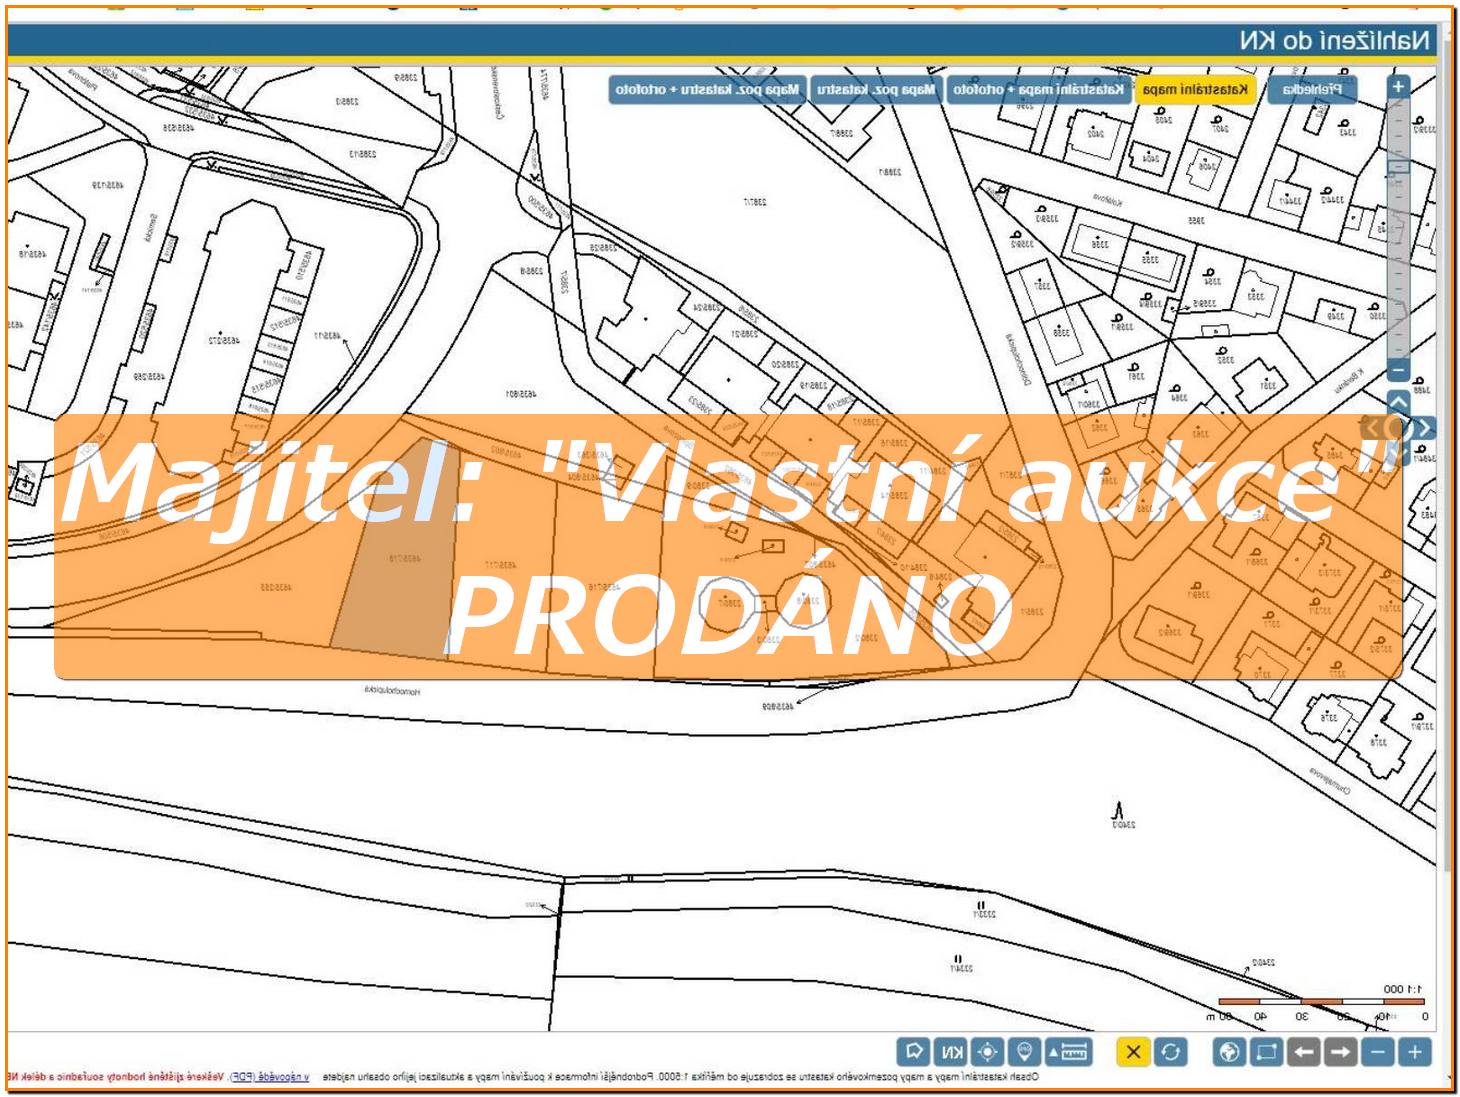Viewport: 1460px width, 1097px height.
Task: Click the KN info button in bottom toolbar
Action: point(949,1051)
